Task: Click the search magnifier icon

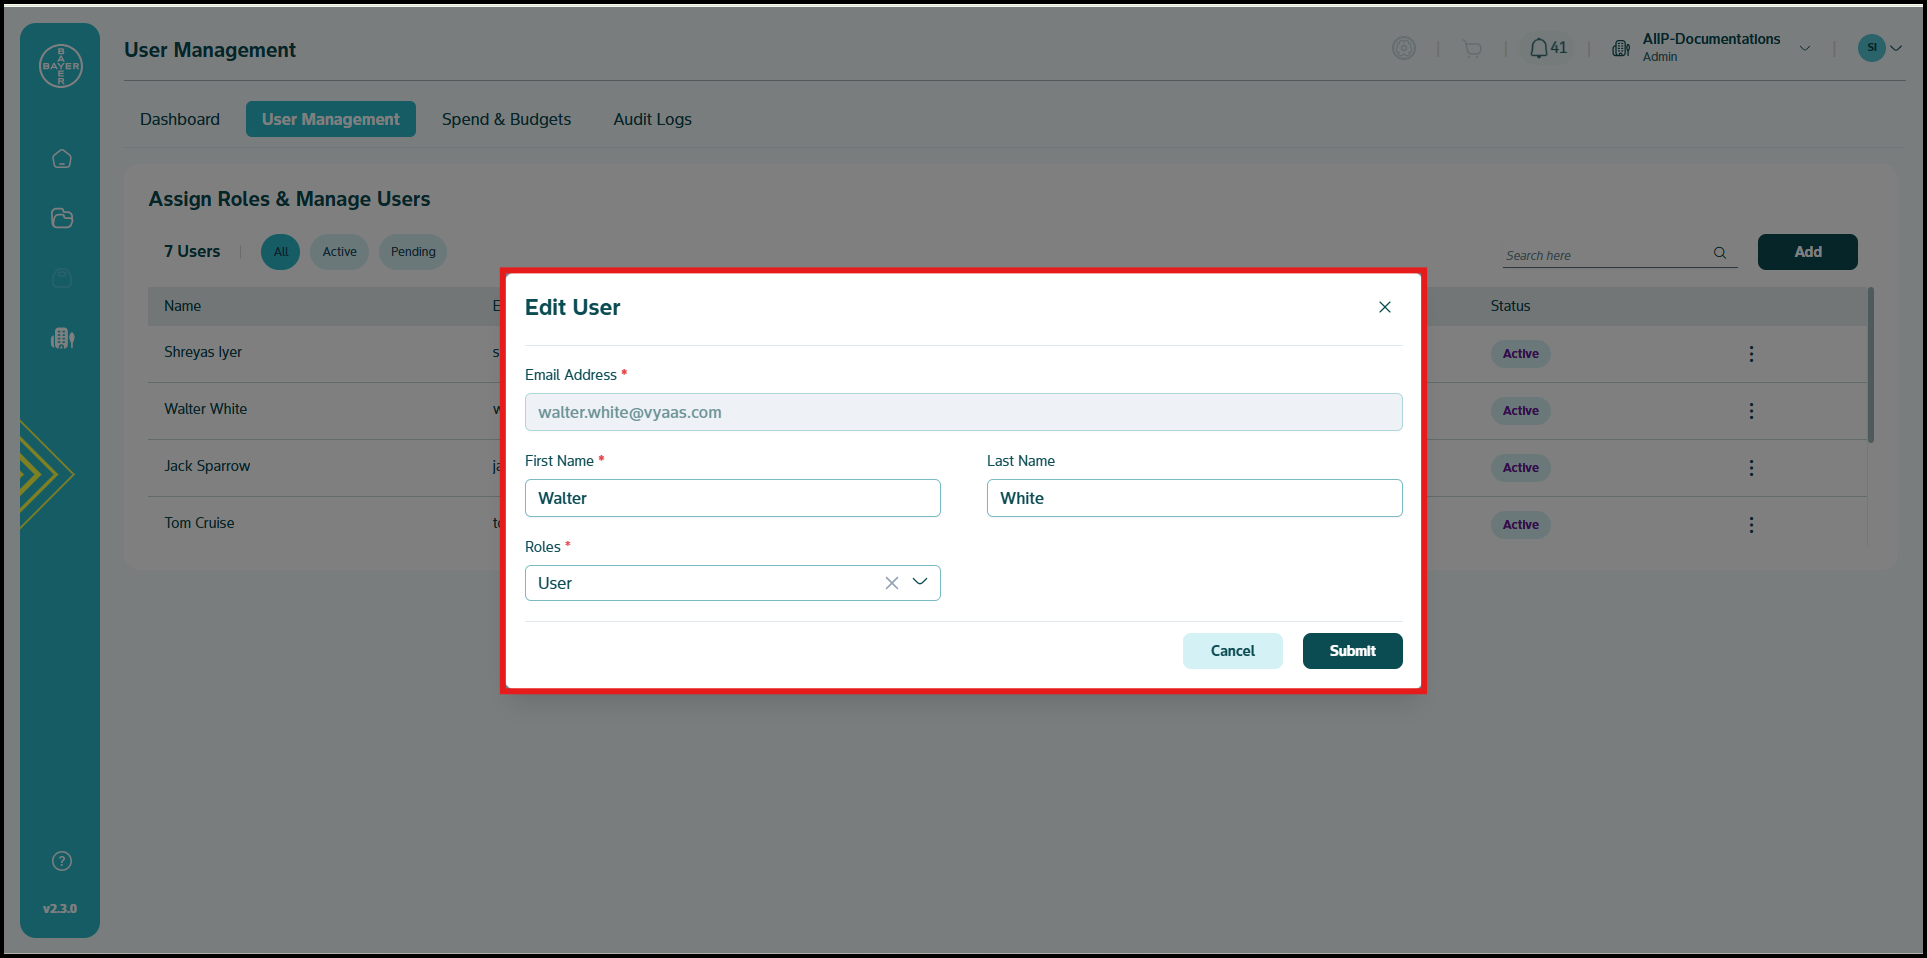Action: (x=1720, y=253)
